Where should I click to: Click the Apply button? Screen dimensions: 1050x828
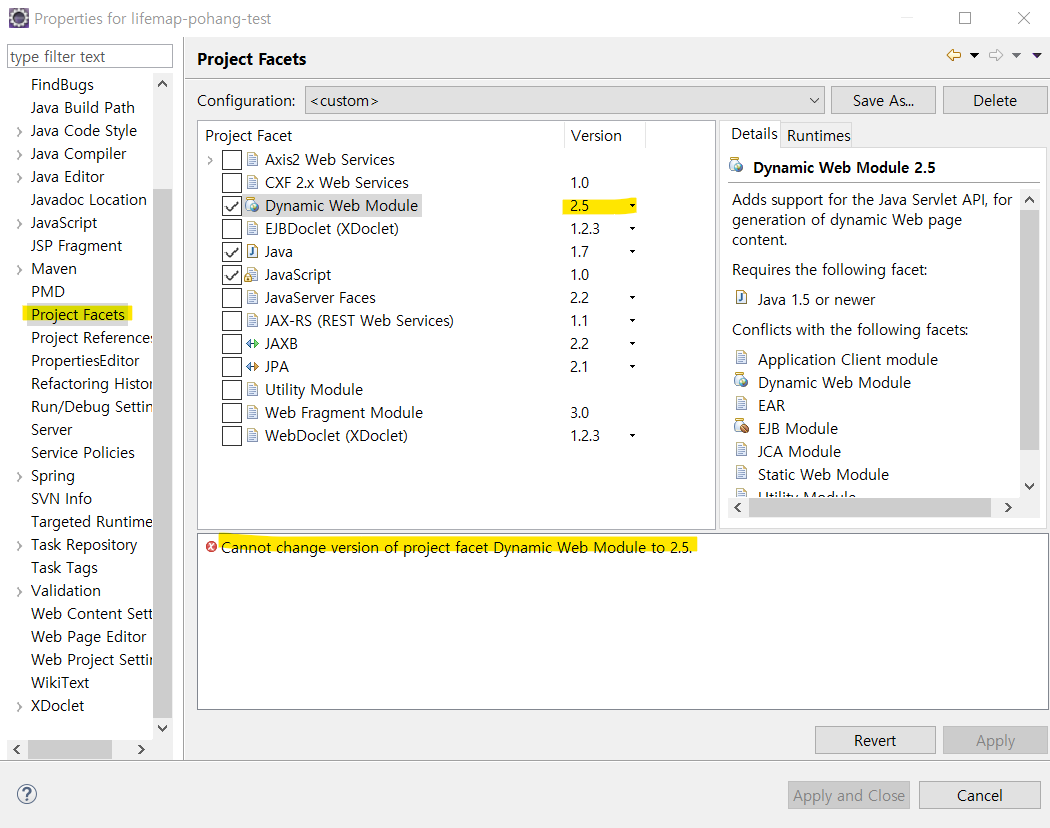[x=994, y=740]
